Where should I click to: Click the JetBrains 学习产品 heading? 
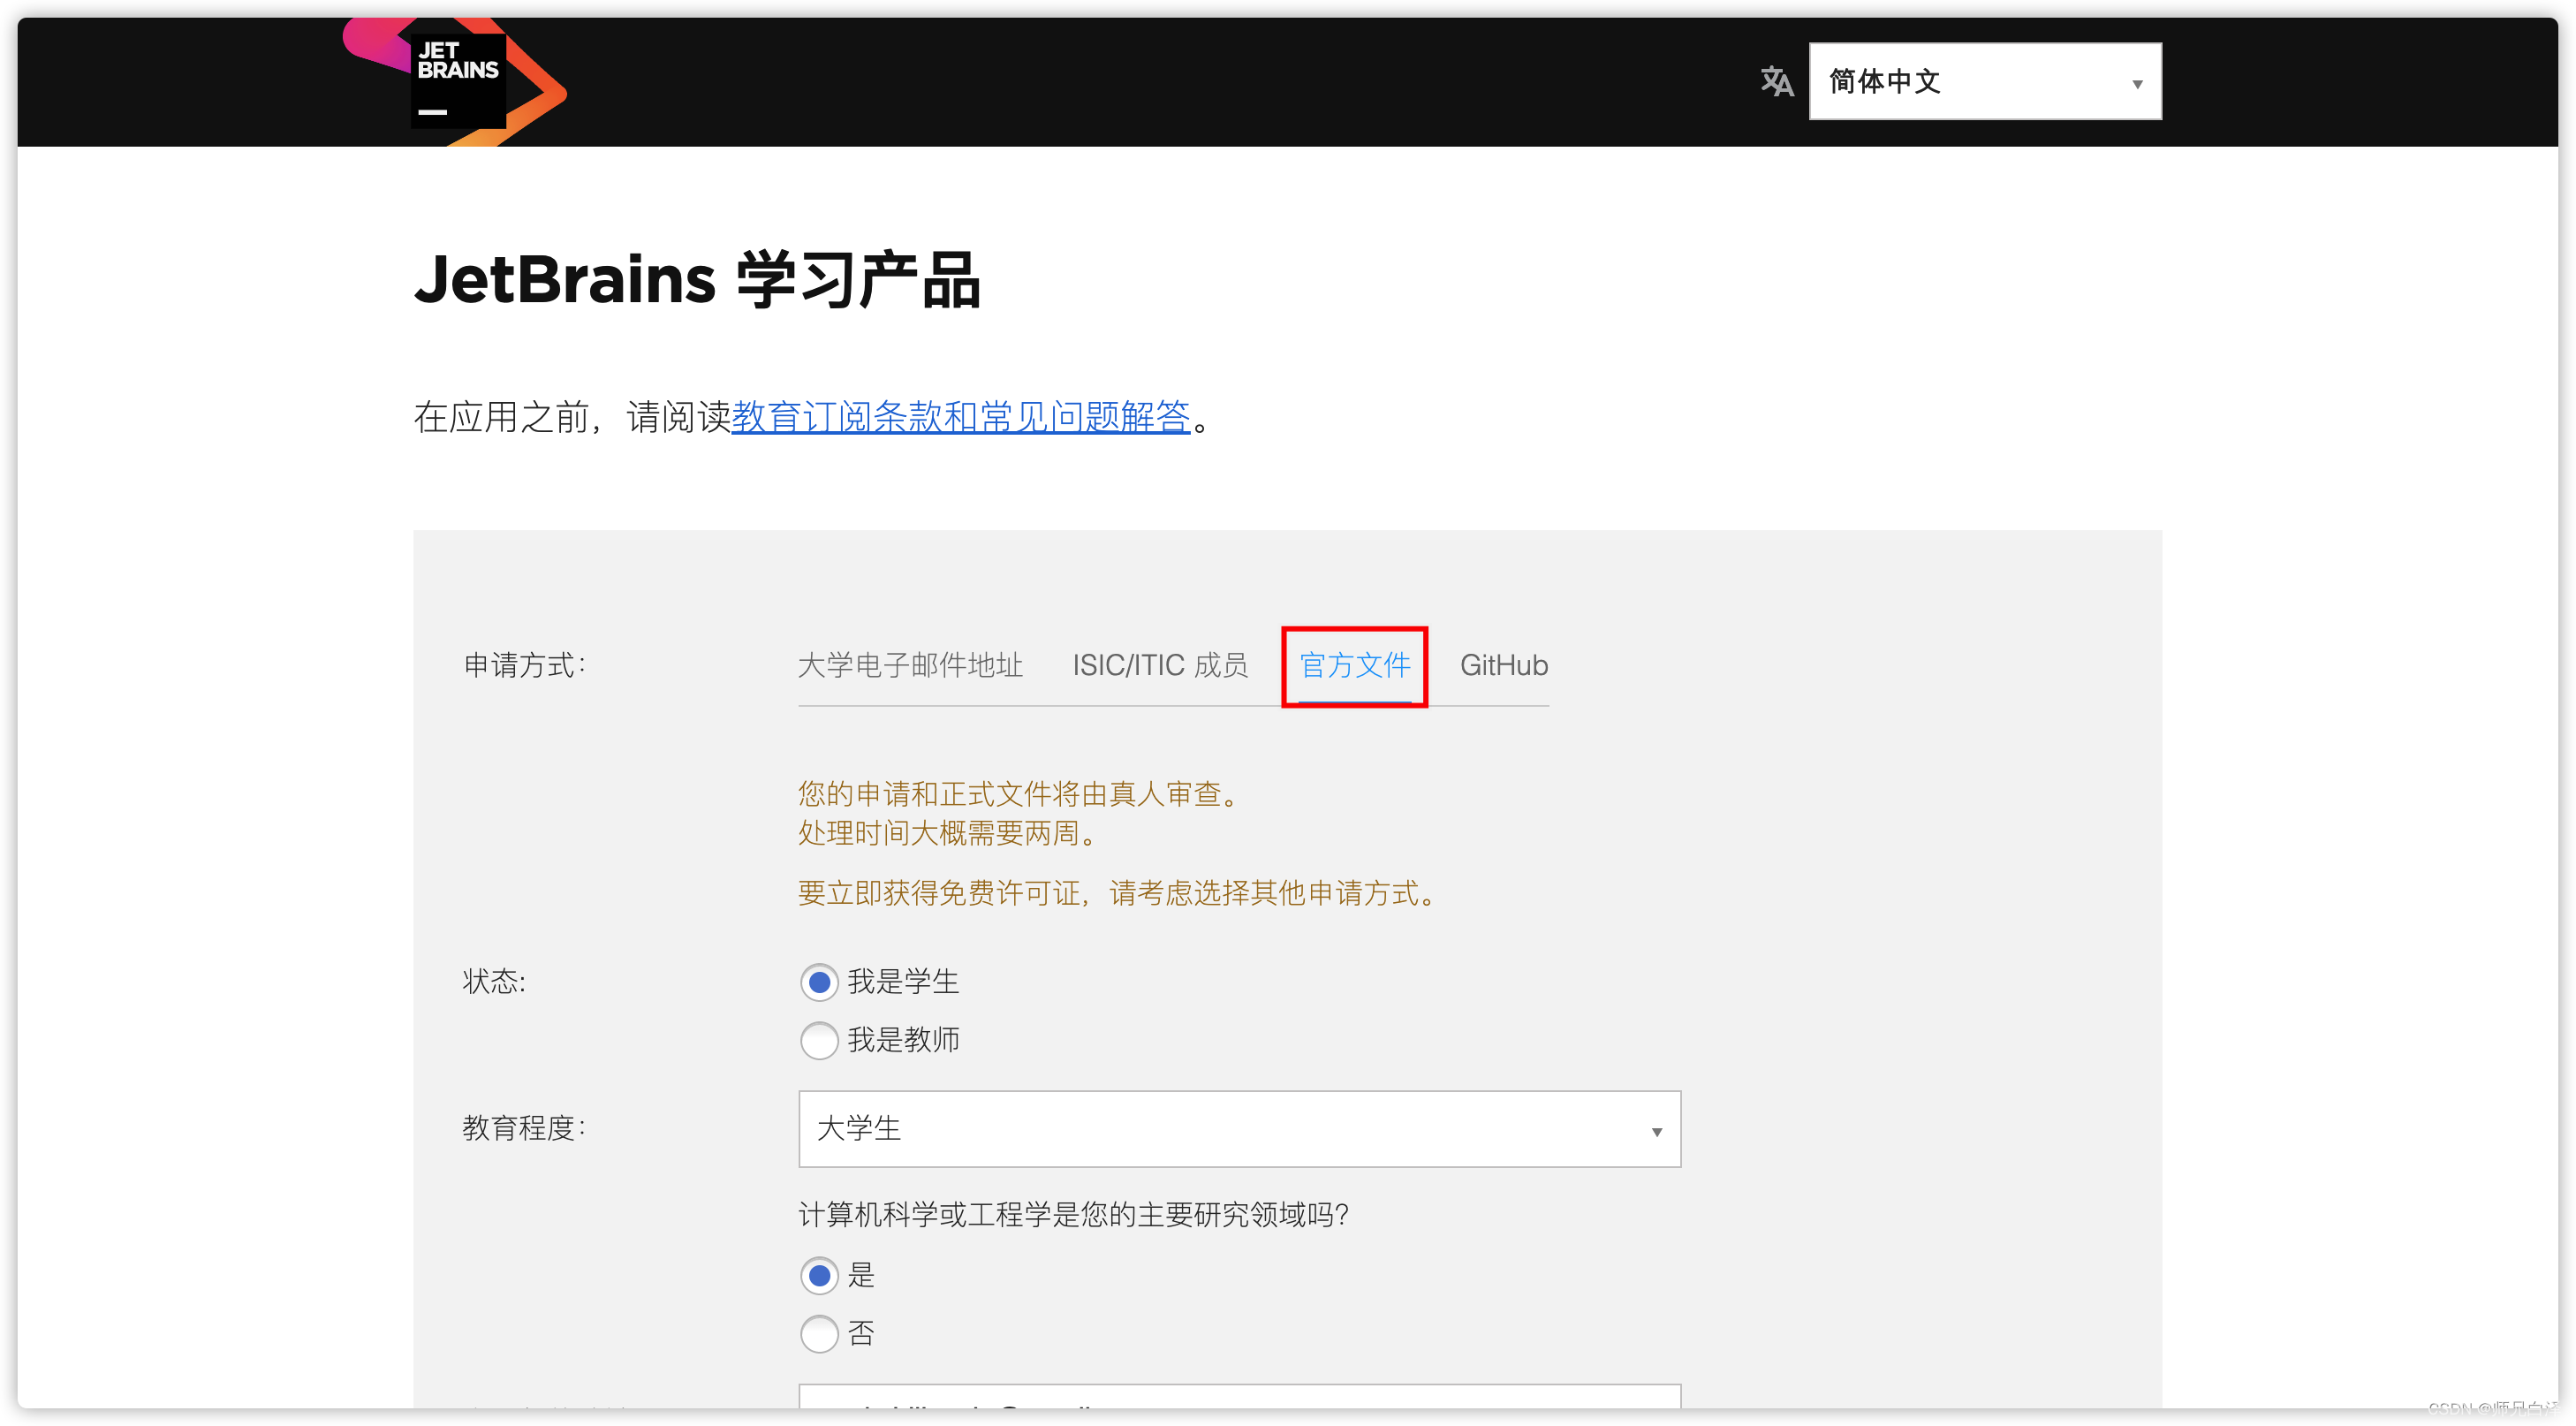click(x=697, y=279)
